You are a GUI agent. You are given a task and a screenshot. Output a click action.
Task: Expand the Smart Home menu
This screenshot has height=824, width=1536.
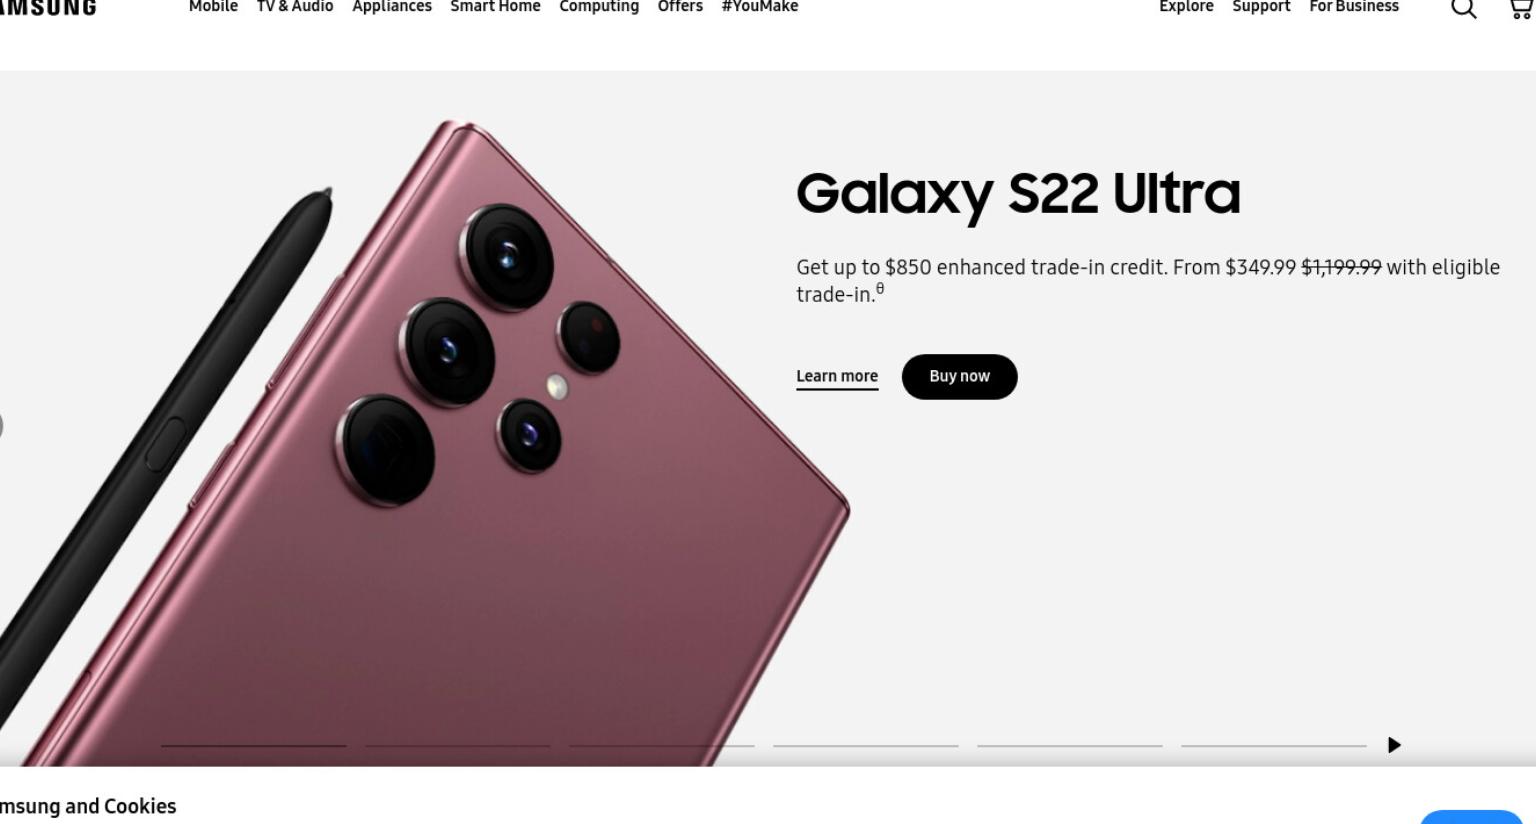click(x=495, y=7)
